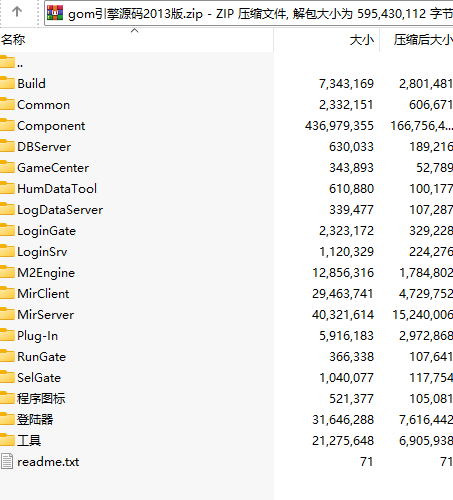The width and height of the screenshot is (453, 500).
Task: Click the size value 40,321,614
Action: pyautogui.click(x=343, y=315)
